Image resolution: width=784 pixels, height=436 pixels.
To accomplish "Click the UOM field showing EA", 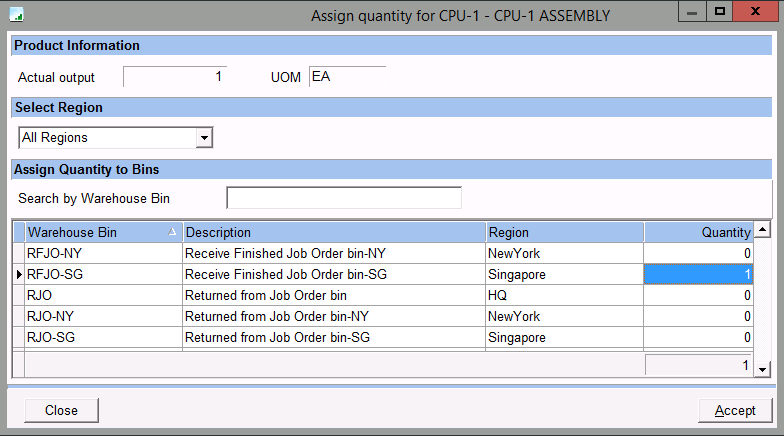I will [346, 77].
